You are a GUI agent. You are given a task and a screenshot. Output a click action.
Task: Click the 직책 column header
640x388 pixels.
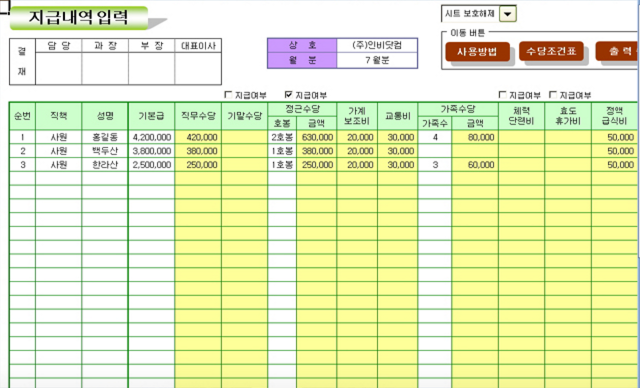pos(59,116)
